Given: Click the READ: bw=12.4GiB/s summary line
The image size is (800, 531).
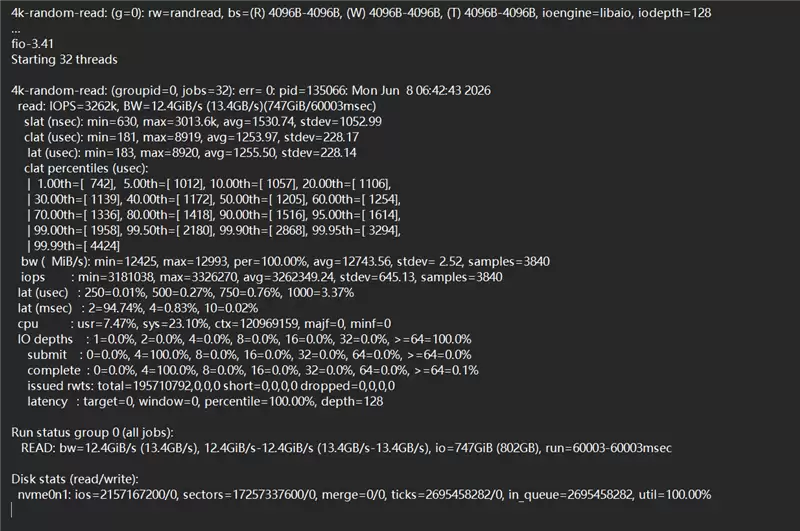Looking at the screenshot, I should pos(346,448).
